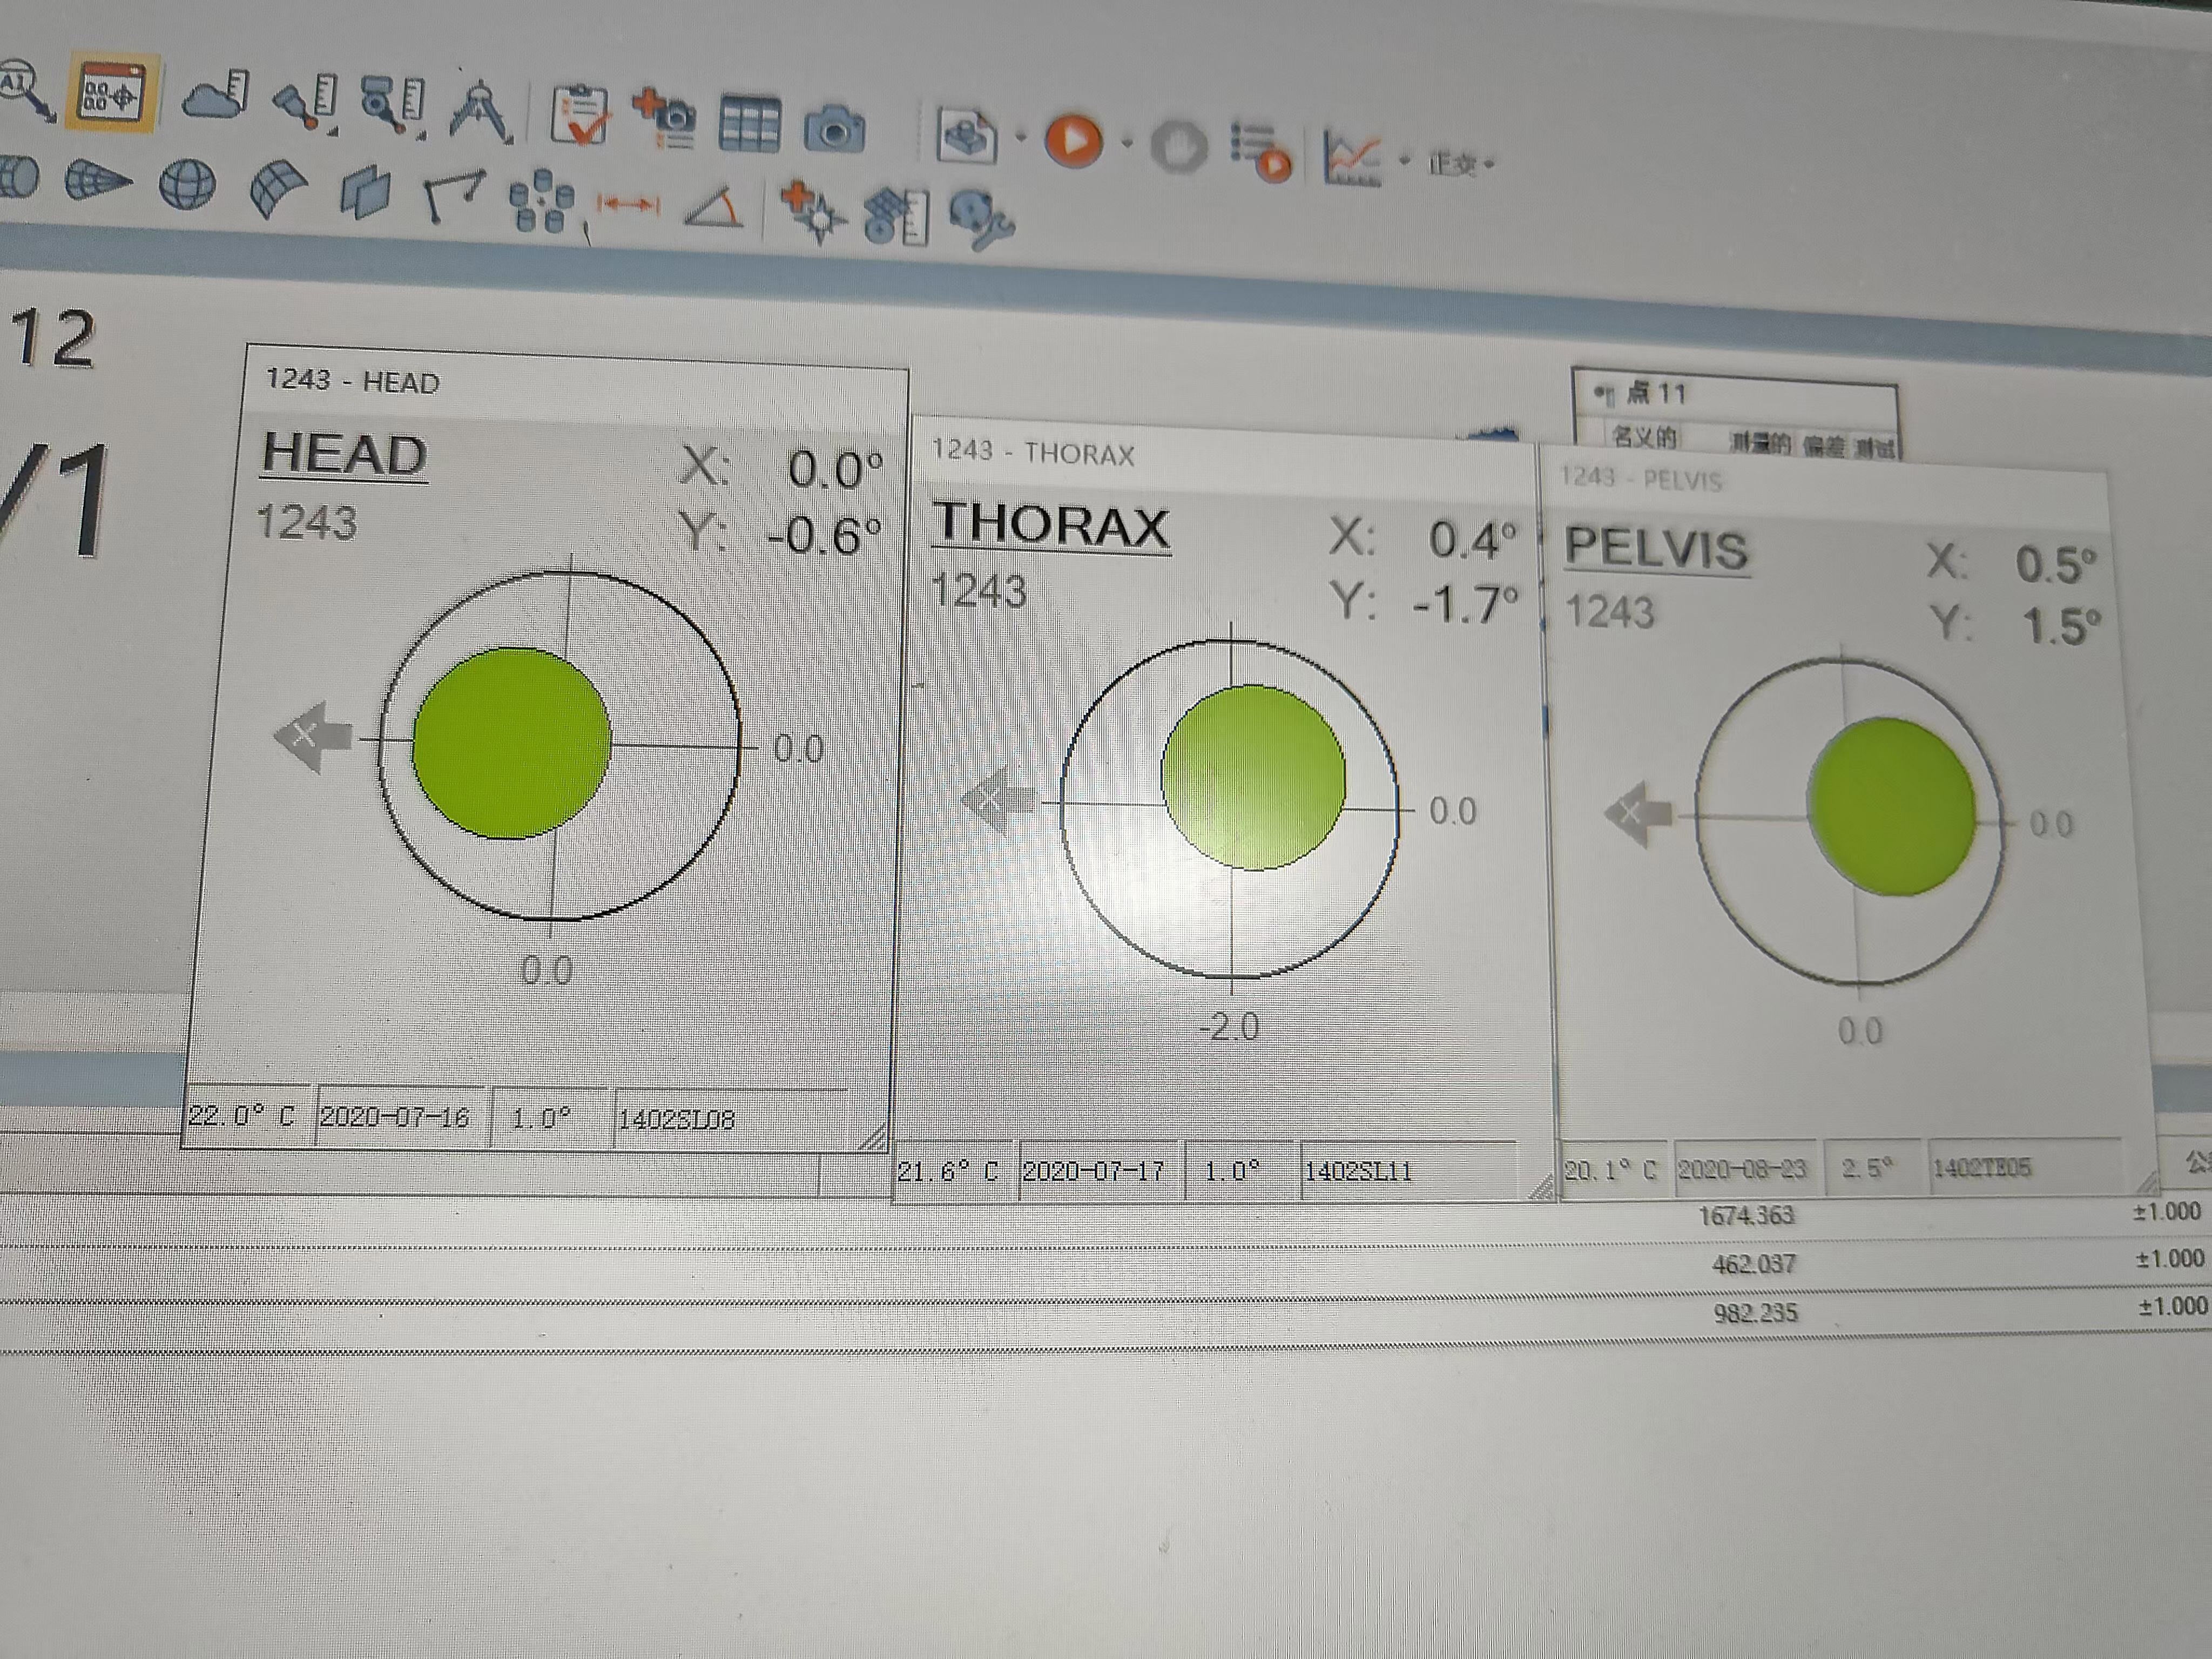2212x1659 pixels.
Task: Select the 1243 - THORAX panel title
Action: tap(1033, 453)
